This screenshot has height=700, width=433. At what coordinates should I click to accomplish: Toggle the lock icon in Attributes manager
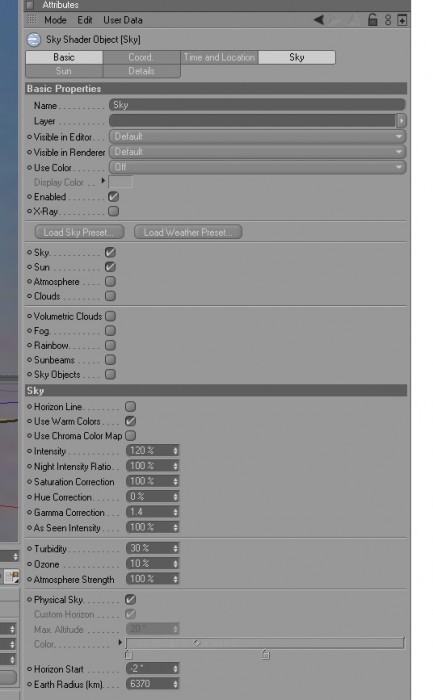pos(372,19)
